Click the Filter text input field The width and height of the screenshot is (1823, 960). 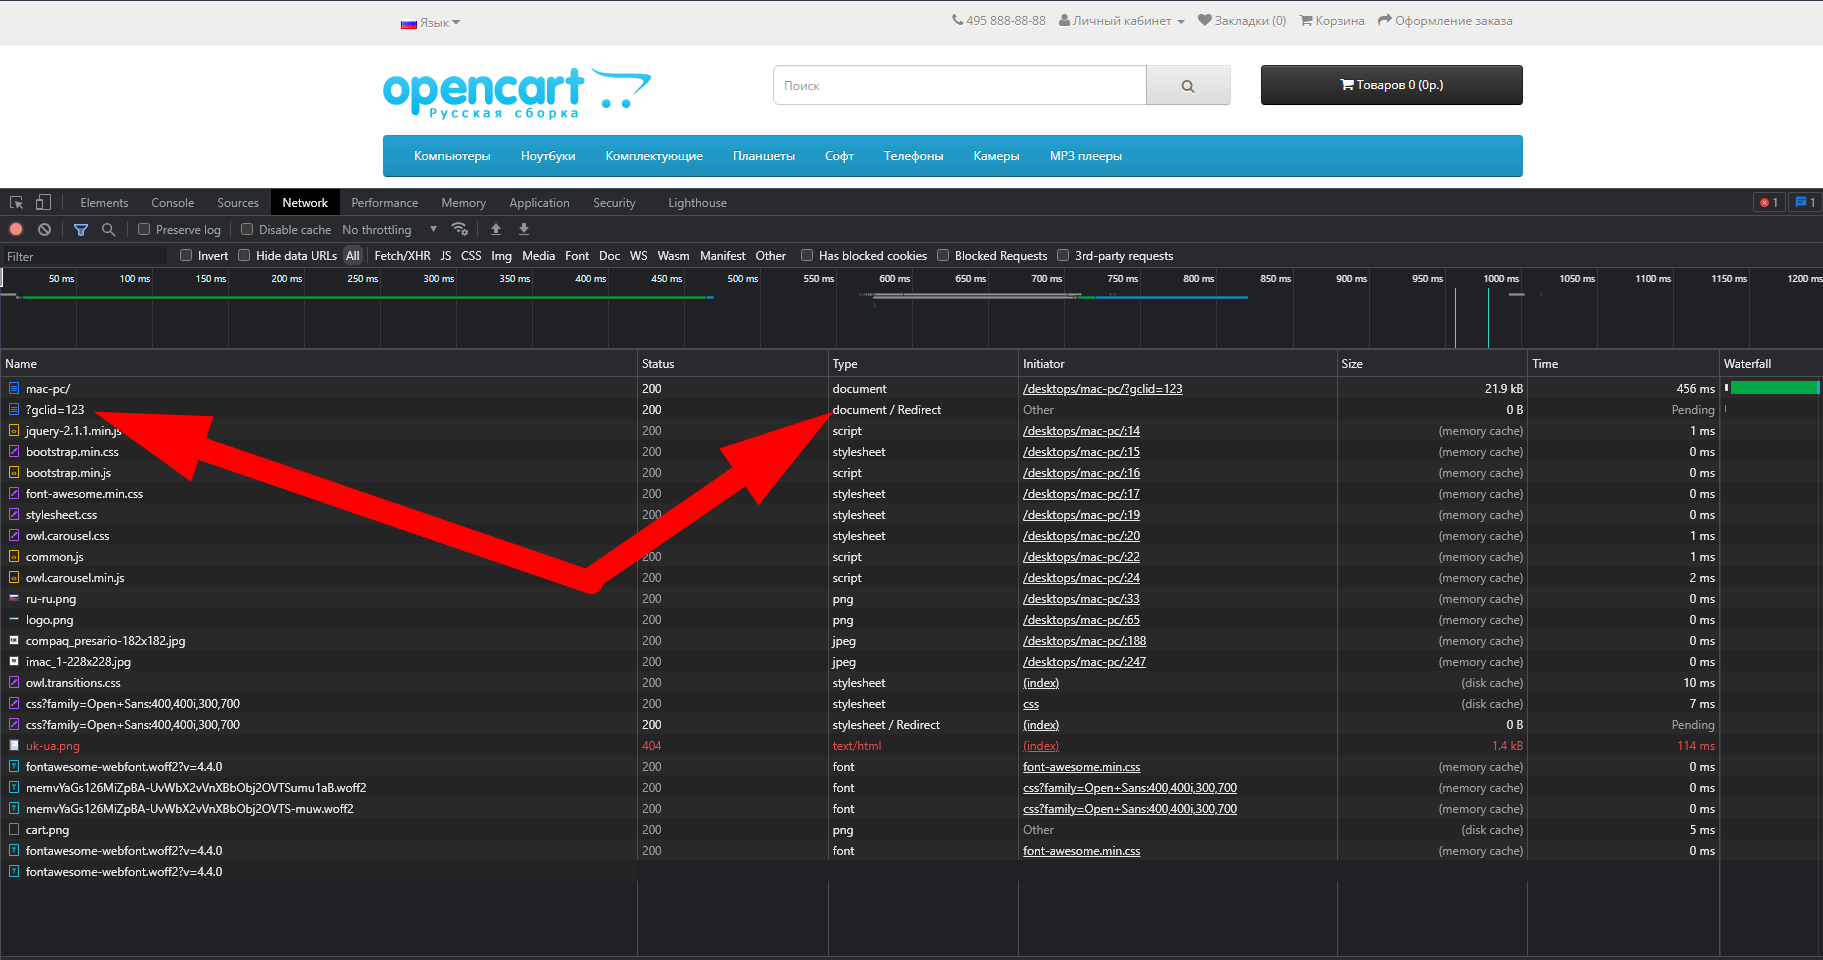(x=85, y=256)
